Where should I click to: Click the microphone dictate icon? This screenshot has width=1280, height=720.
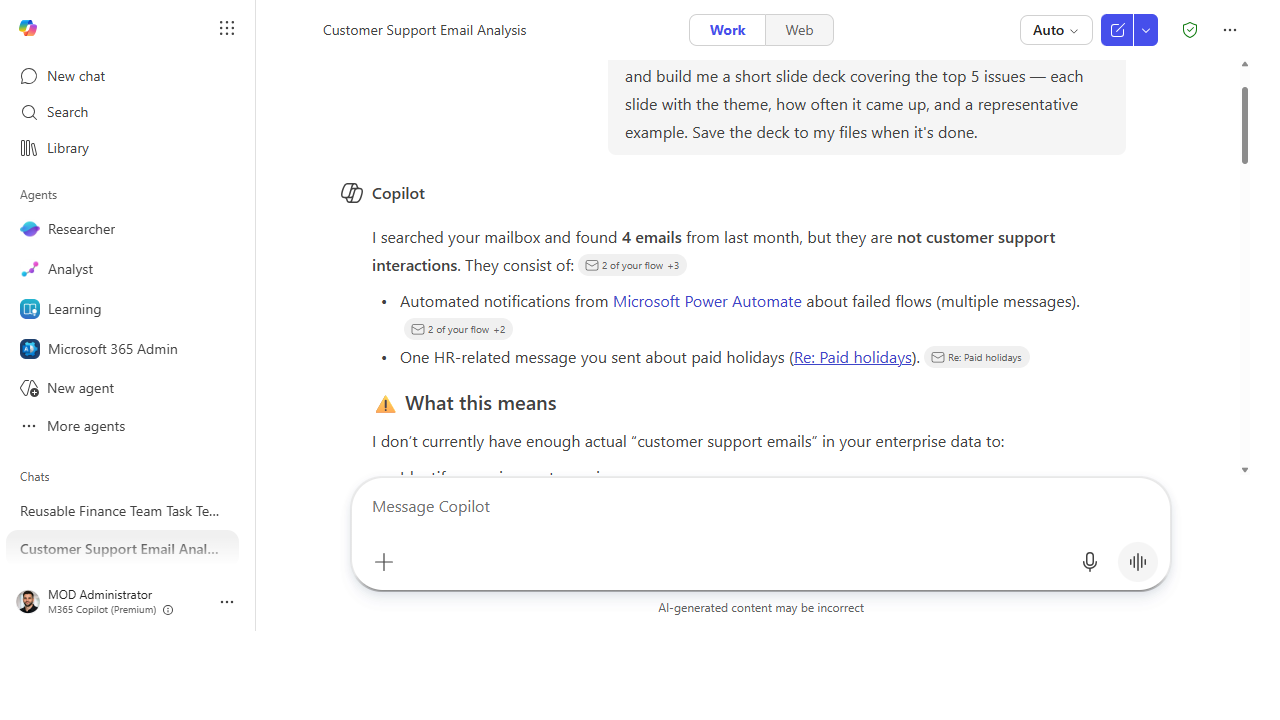point(1090,562)
